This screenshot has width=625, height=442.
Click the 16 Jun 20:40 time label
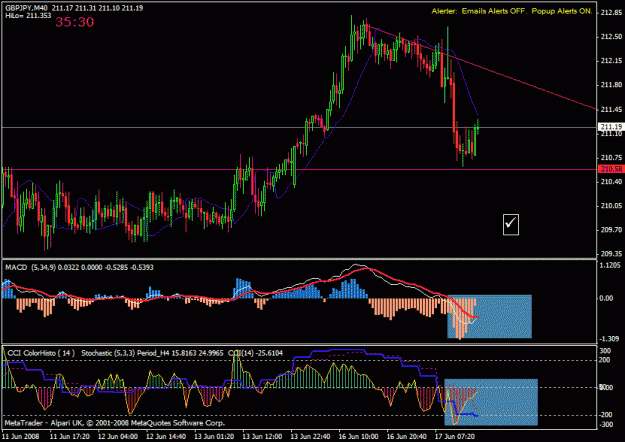(407, 436)
